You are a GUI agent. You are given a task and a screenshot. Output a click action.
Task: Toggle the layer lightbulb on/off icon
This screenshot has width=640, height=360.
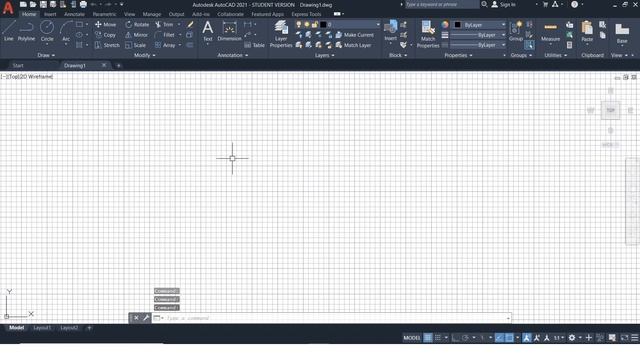pos(299,24)
